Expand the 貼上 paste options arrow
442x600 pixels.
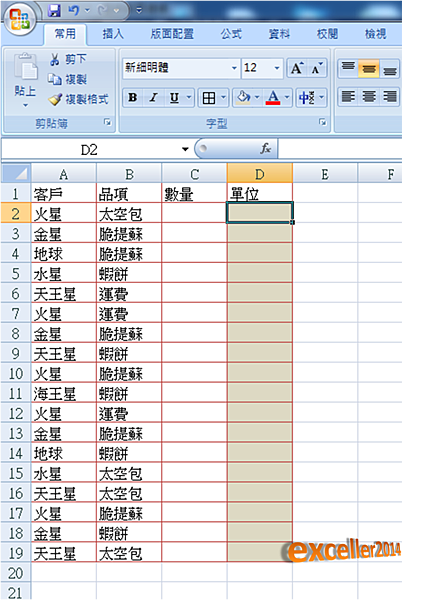pos(25,105)
